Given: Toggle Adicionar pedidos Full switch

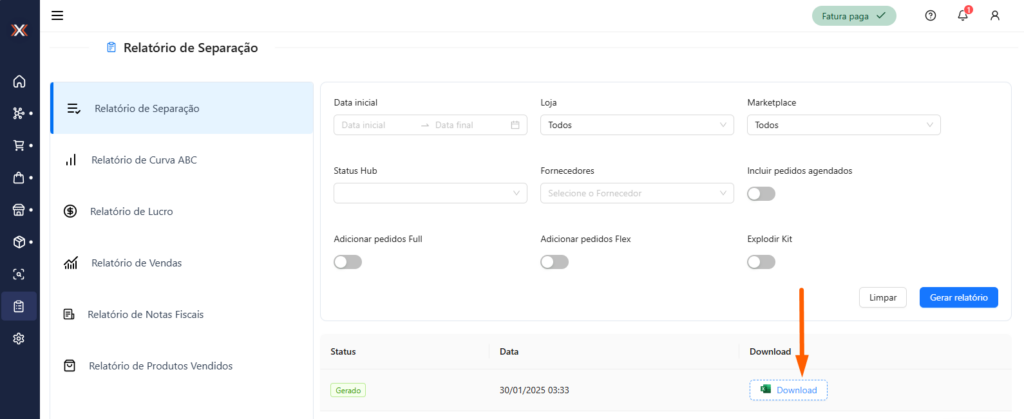Looking at the screenshot, I should [347, 262].
